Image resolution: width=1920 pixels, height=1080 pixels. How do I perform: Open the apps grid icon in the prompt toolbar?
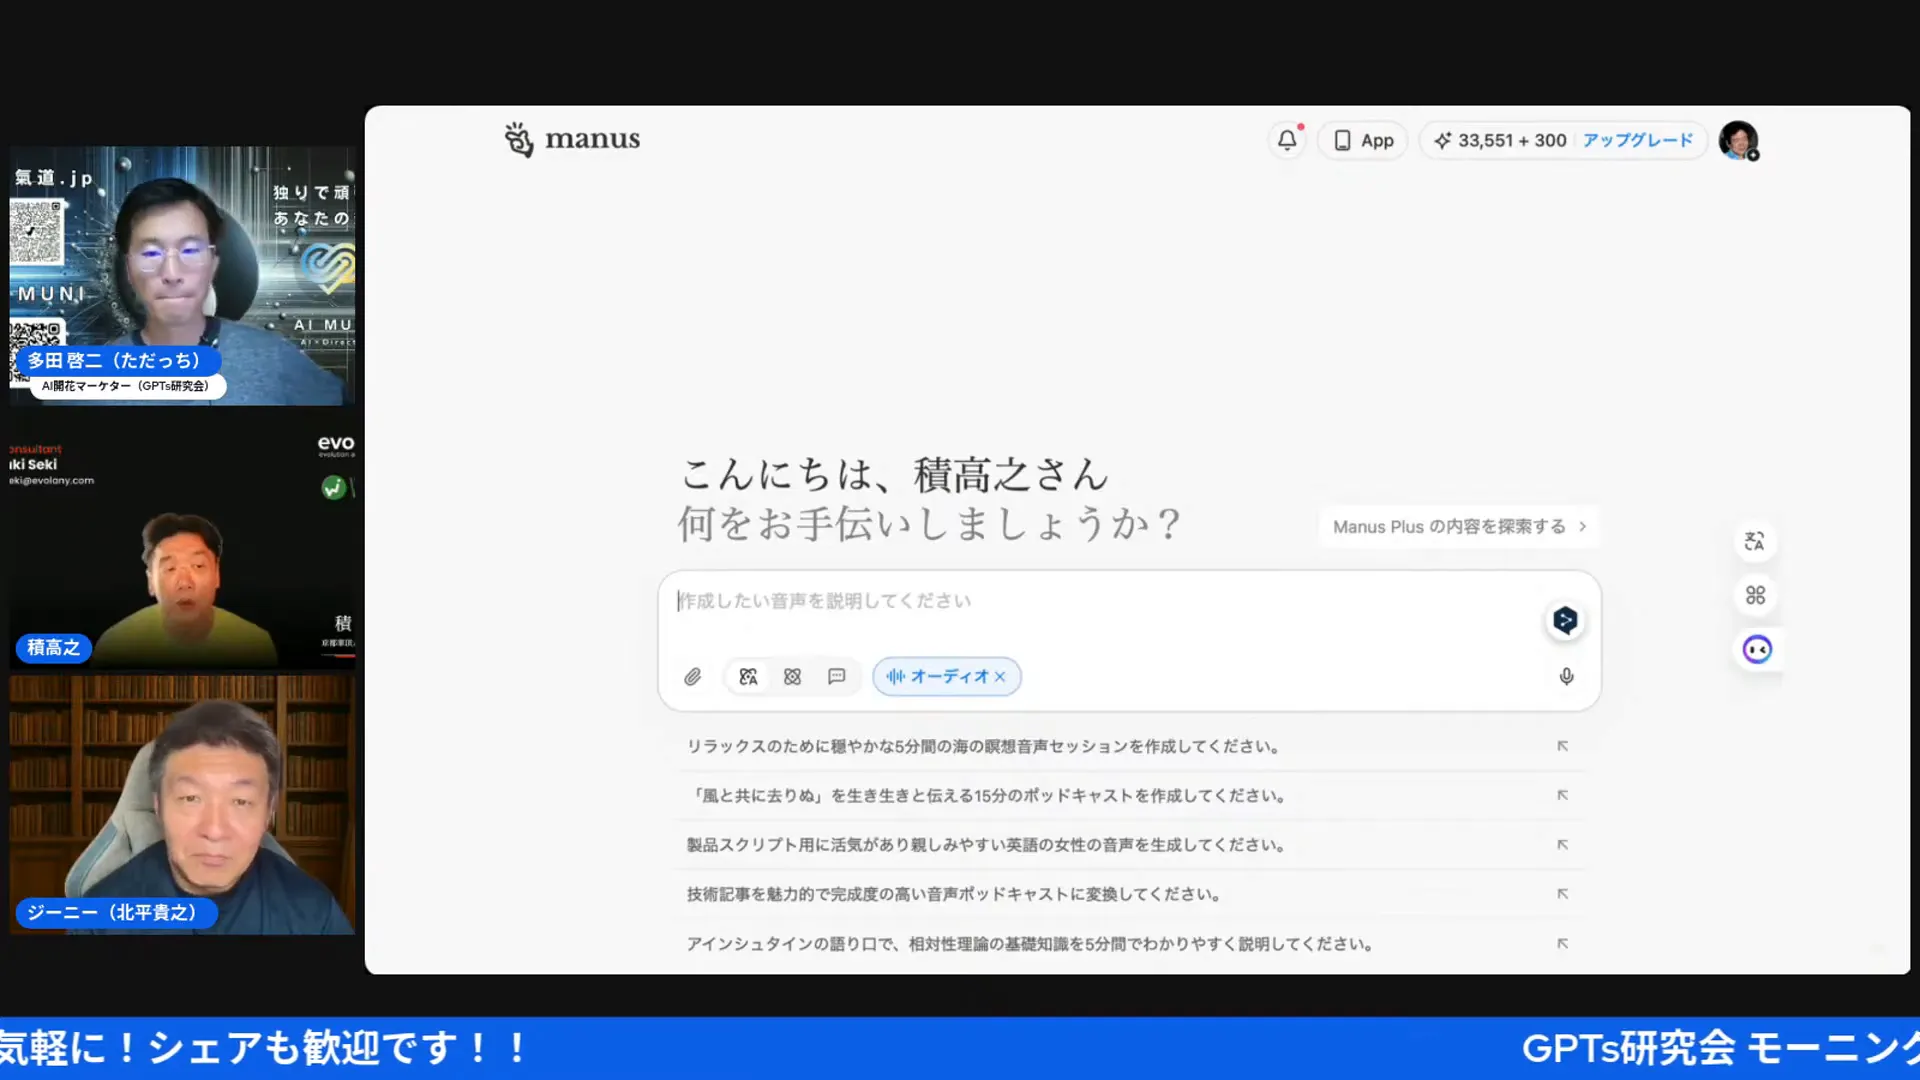coord(792,677)
